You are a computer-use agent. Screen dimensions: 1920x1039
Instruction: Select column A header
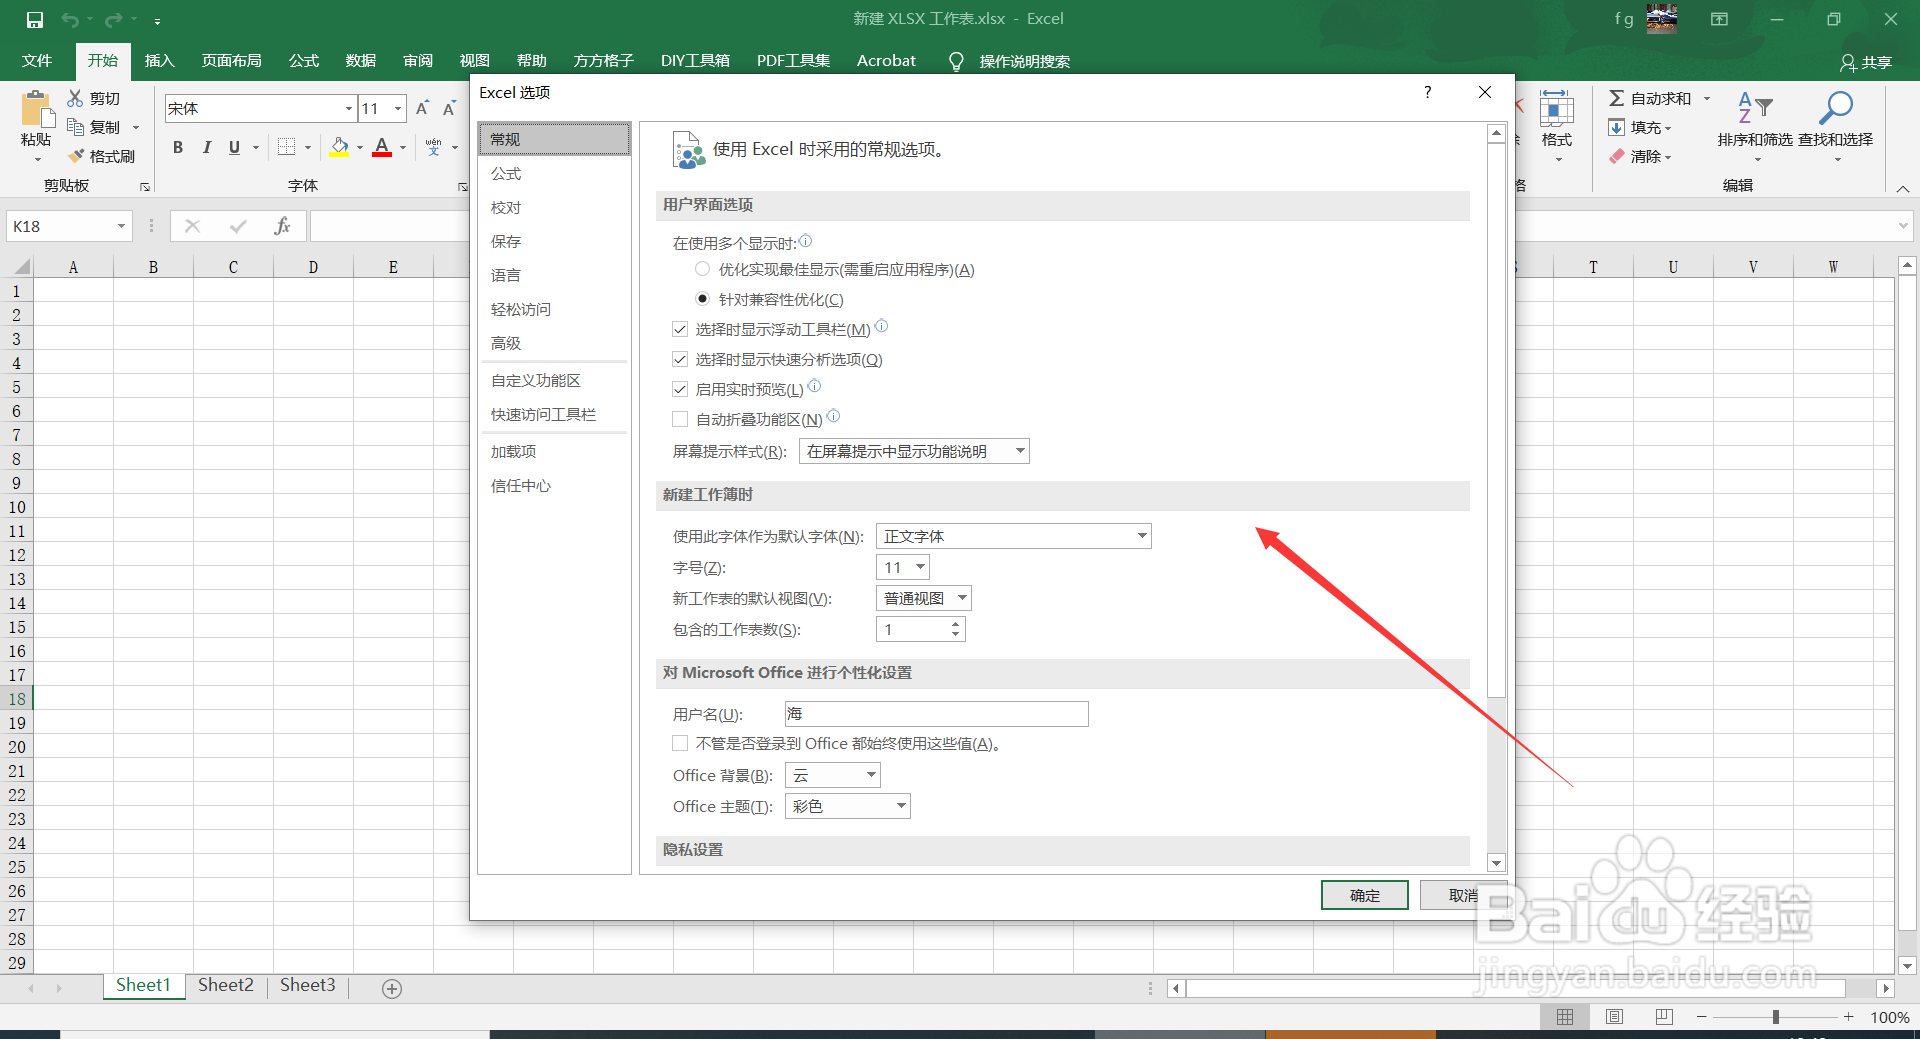pyautogui.click(x=73, y=267)
